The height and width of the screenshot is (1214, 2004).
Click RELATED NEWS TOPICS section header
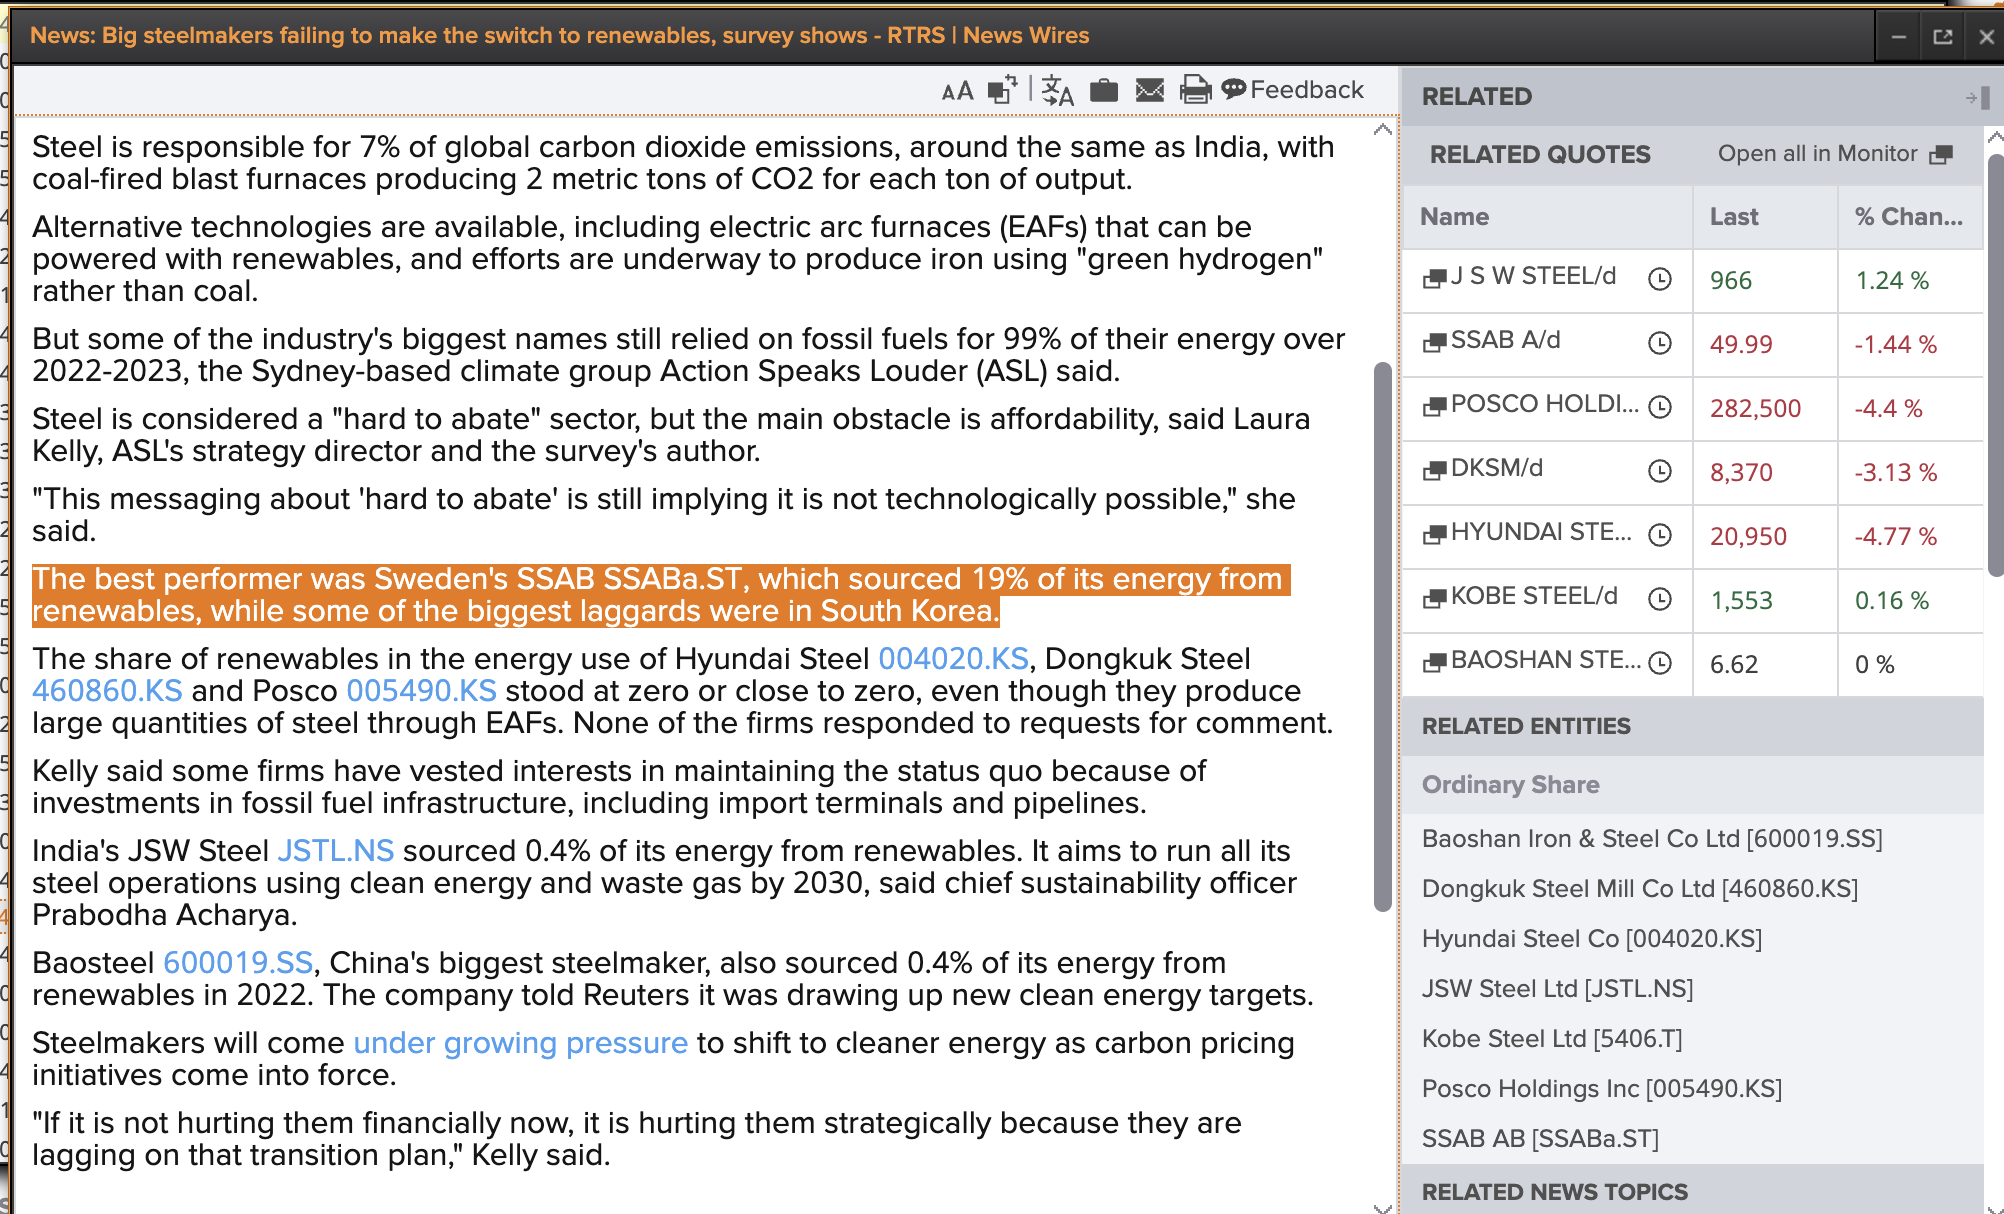[x=1692, y=1192]
